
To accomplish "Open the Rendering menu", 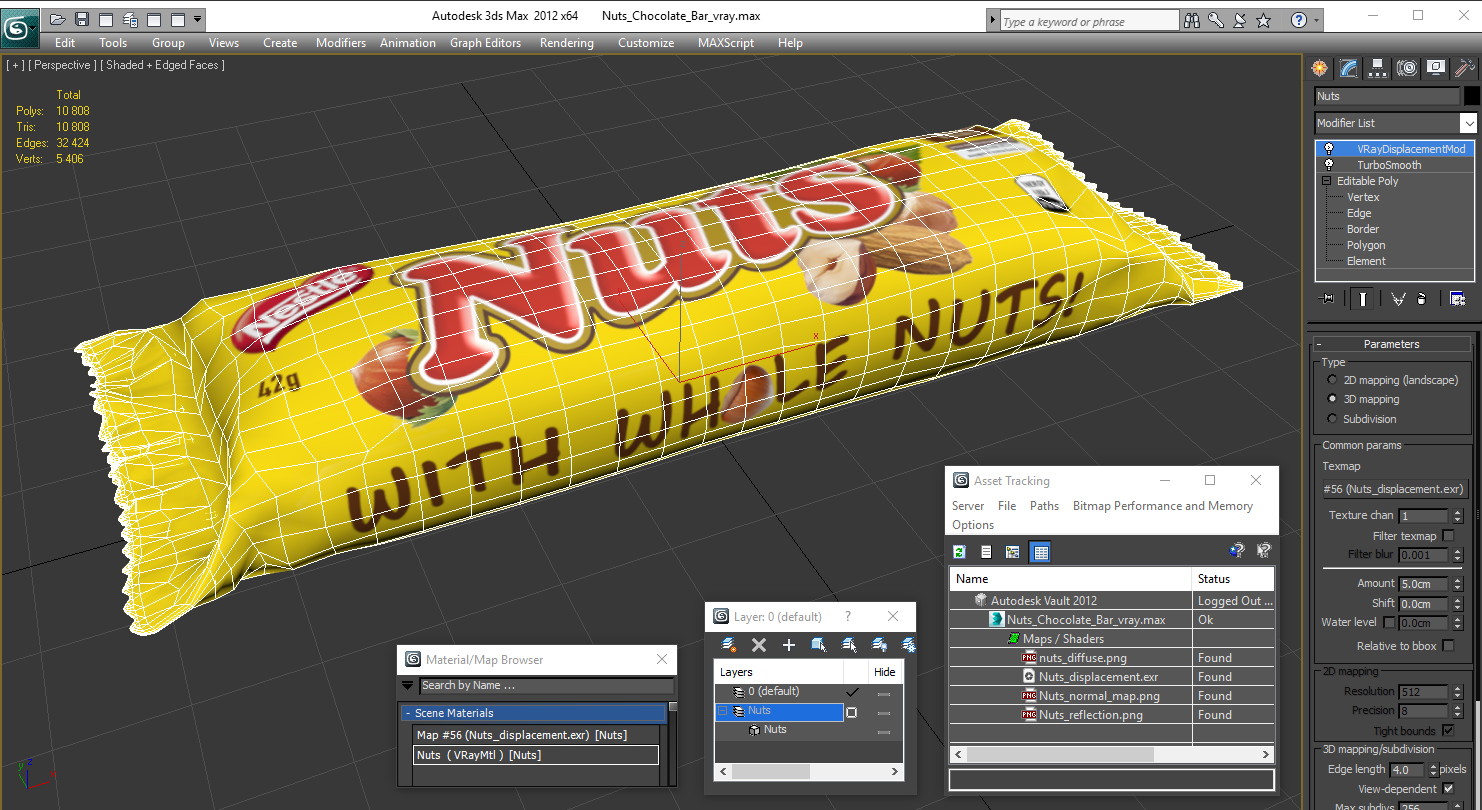I will 567,43.
